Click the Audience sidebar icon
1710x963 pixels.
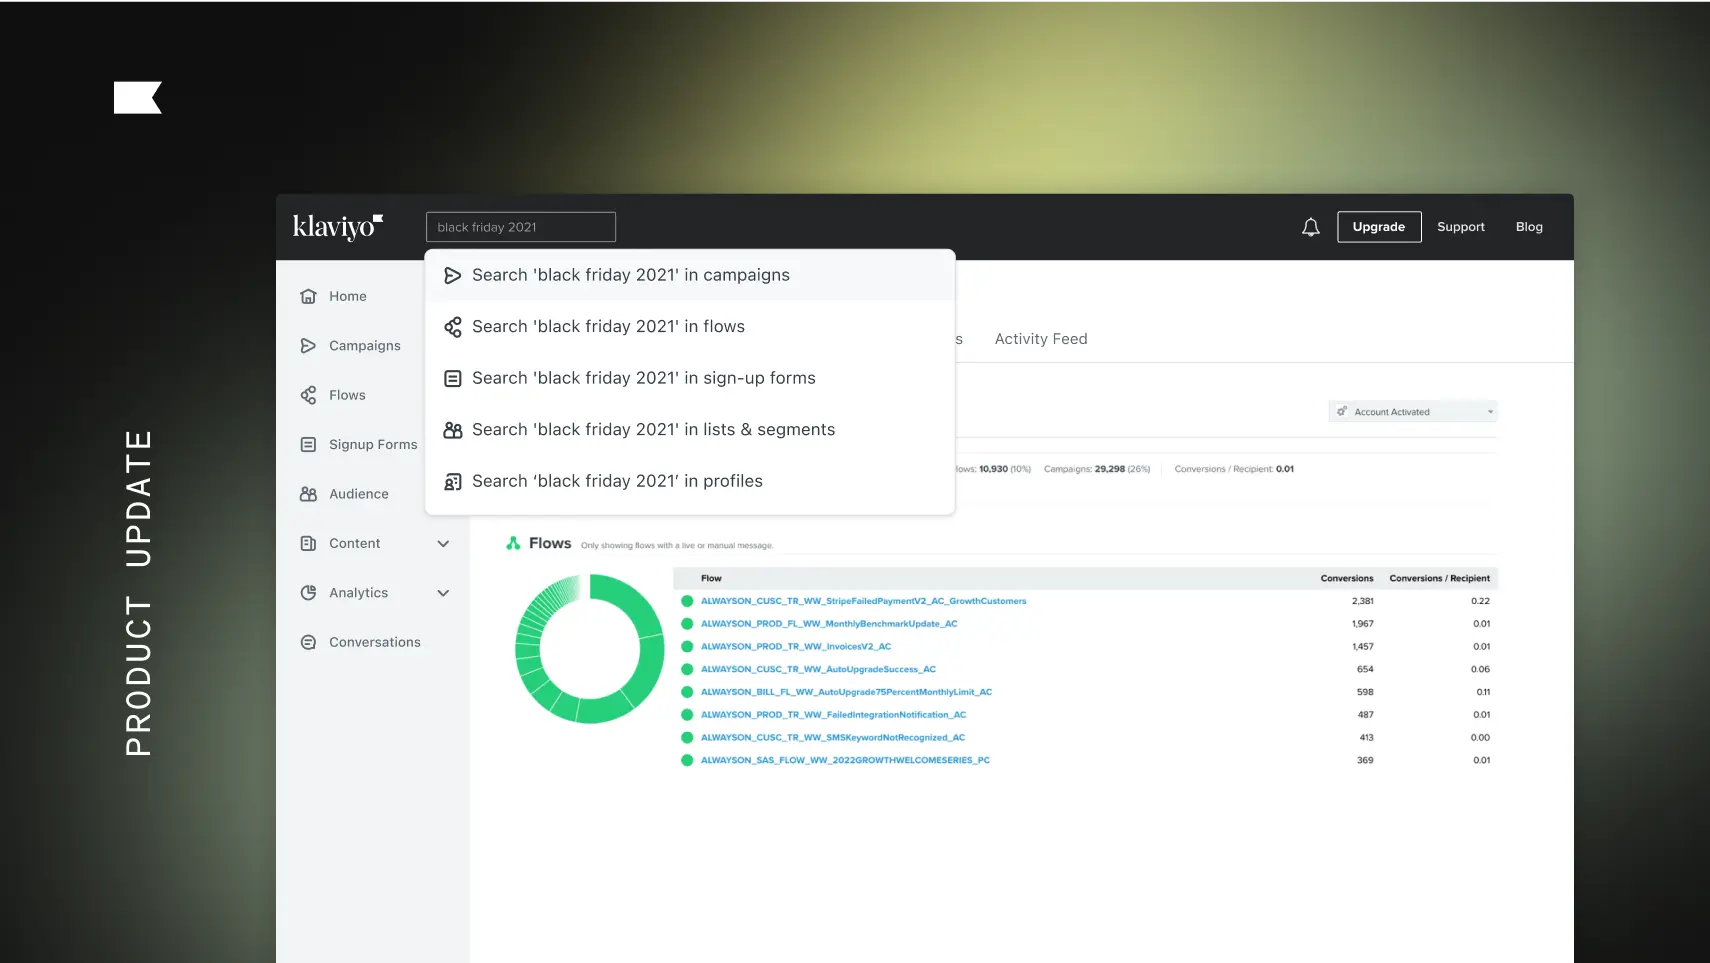308,494
